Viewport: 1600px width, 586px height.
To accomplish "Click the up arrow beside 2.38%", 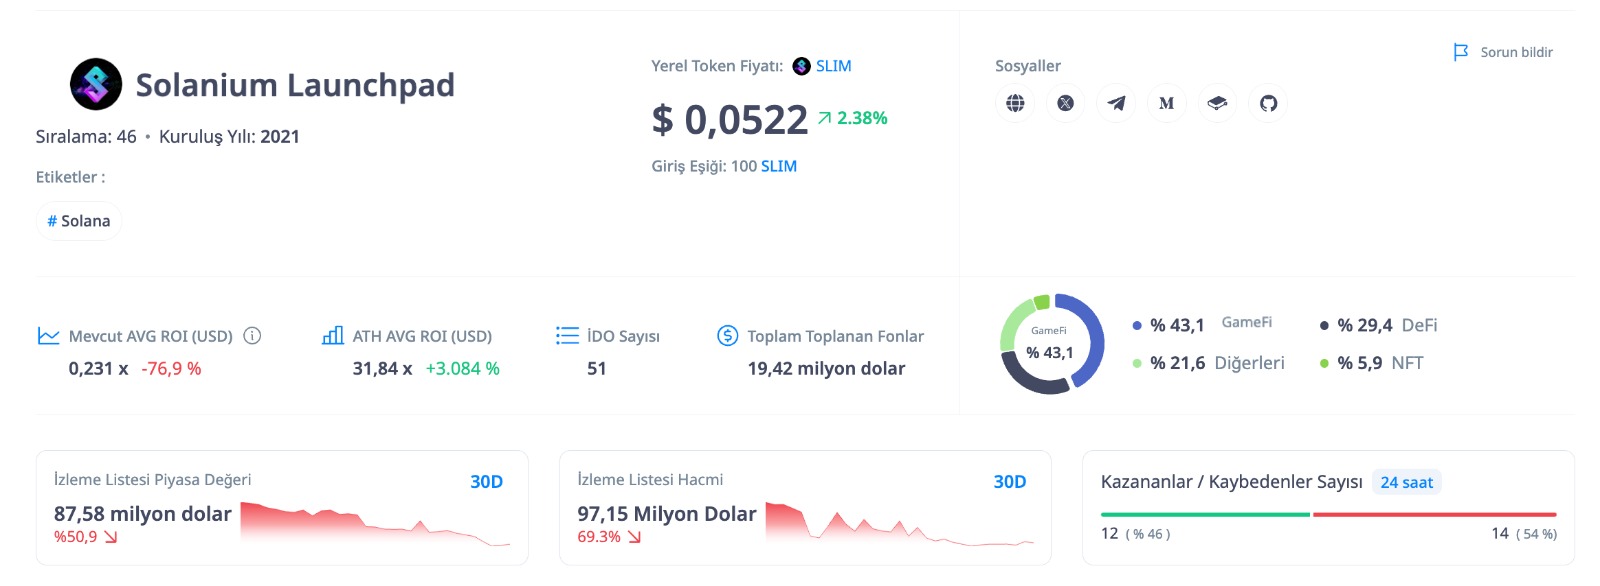I will 824,118.
